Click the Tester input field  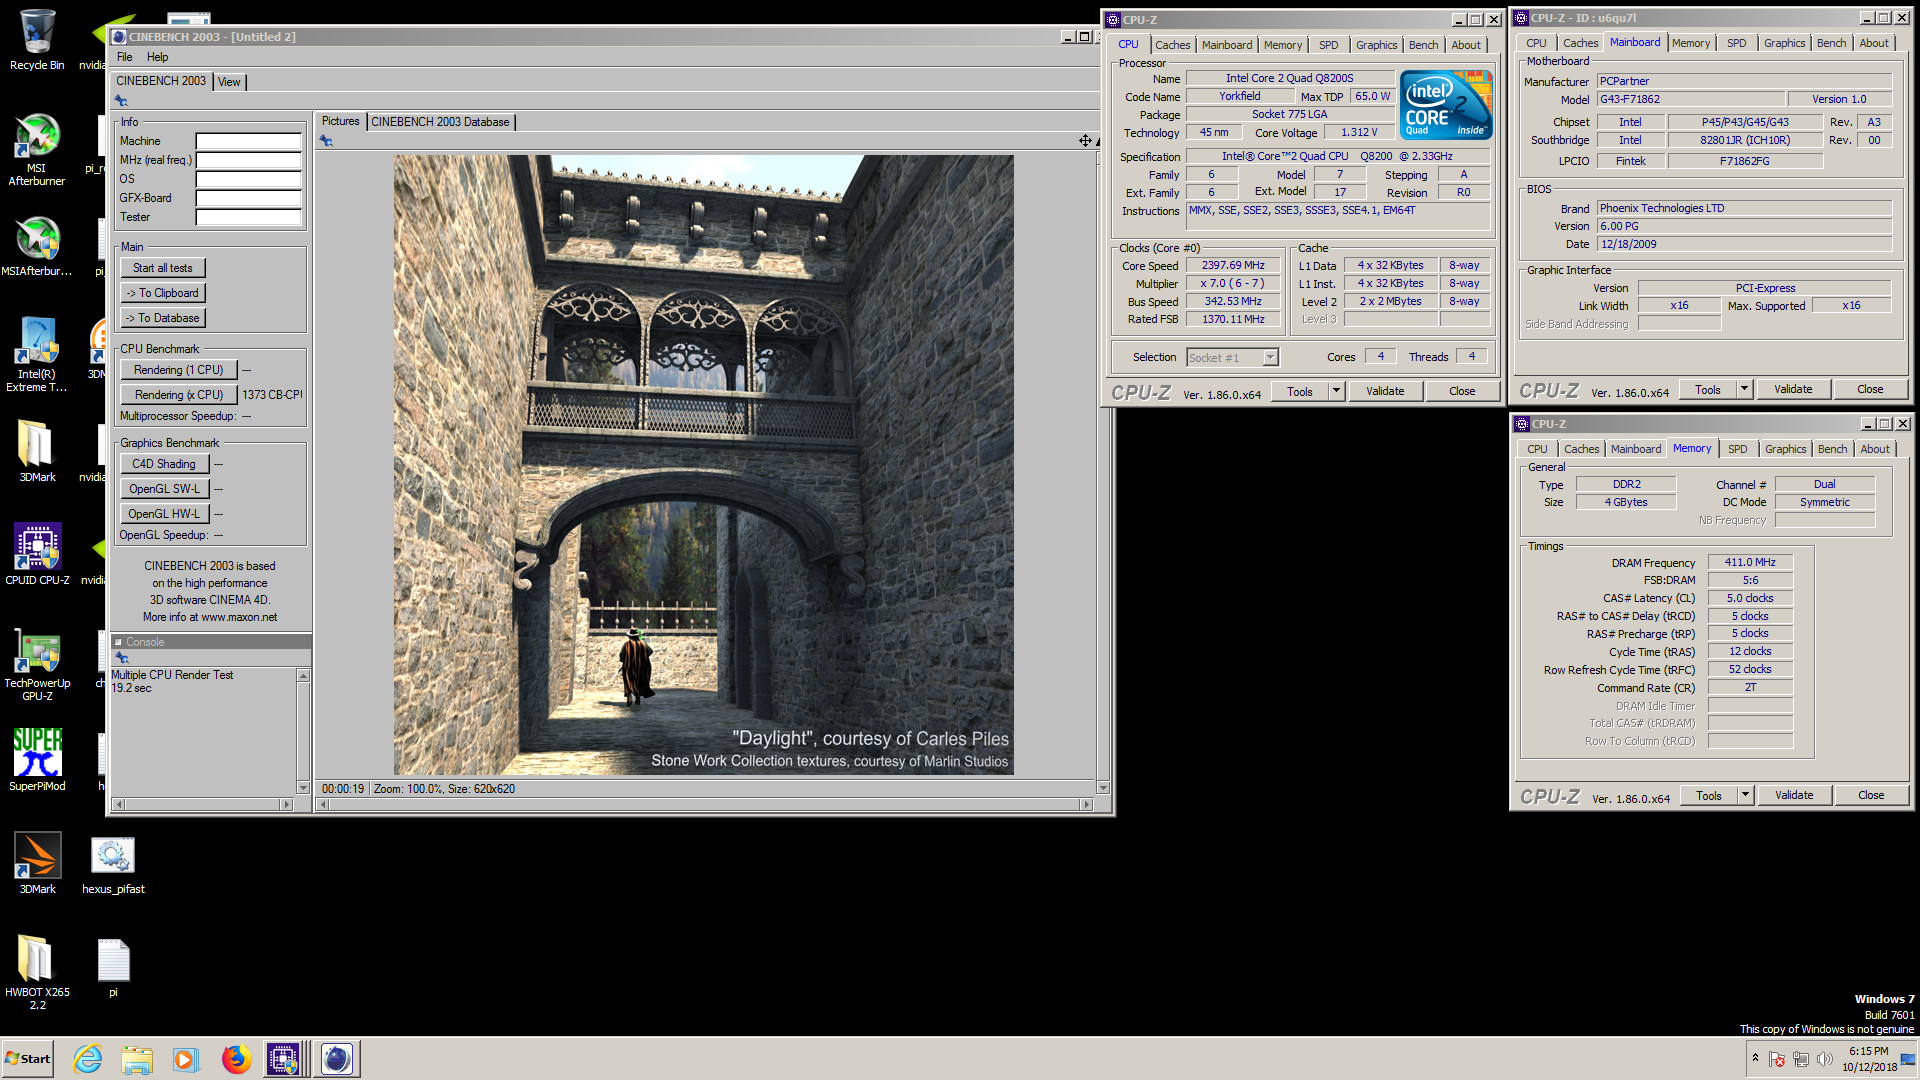coord(249,217)
